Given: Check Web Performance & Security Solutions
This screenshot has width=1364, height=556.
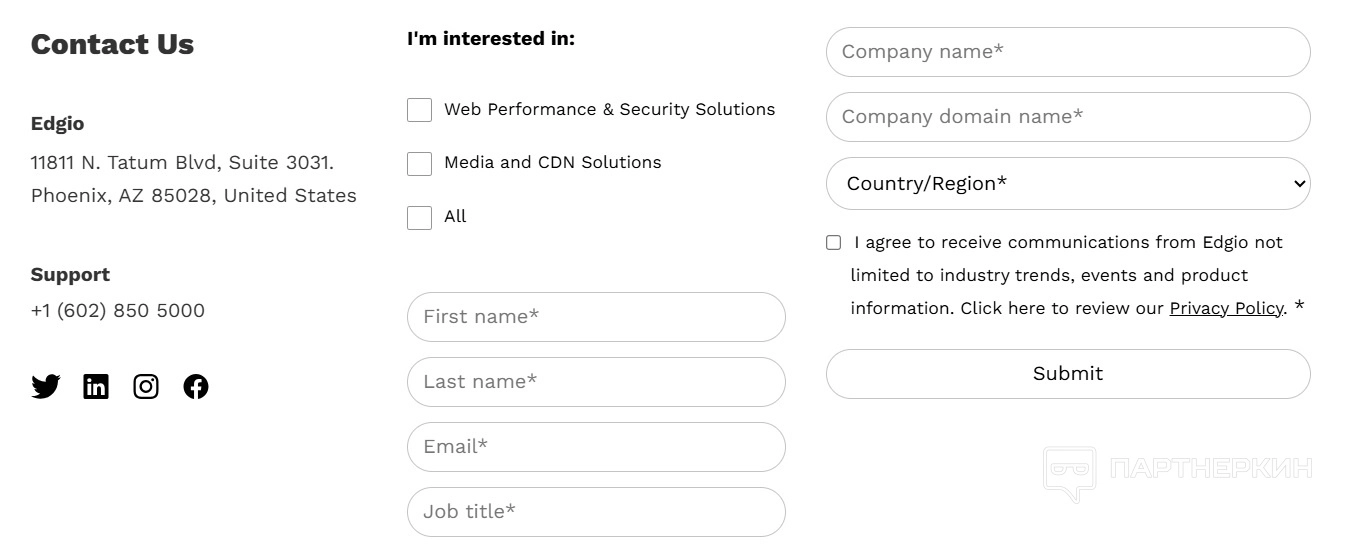Looking at the screenshot, I should [x=420, y=110].
